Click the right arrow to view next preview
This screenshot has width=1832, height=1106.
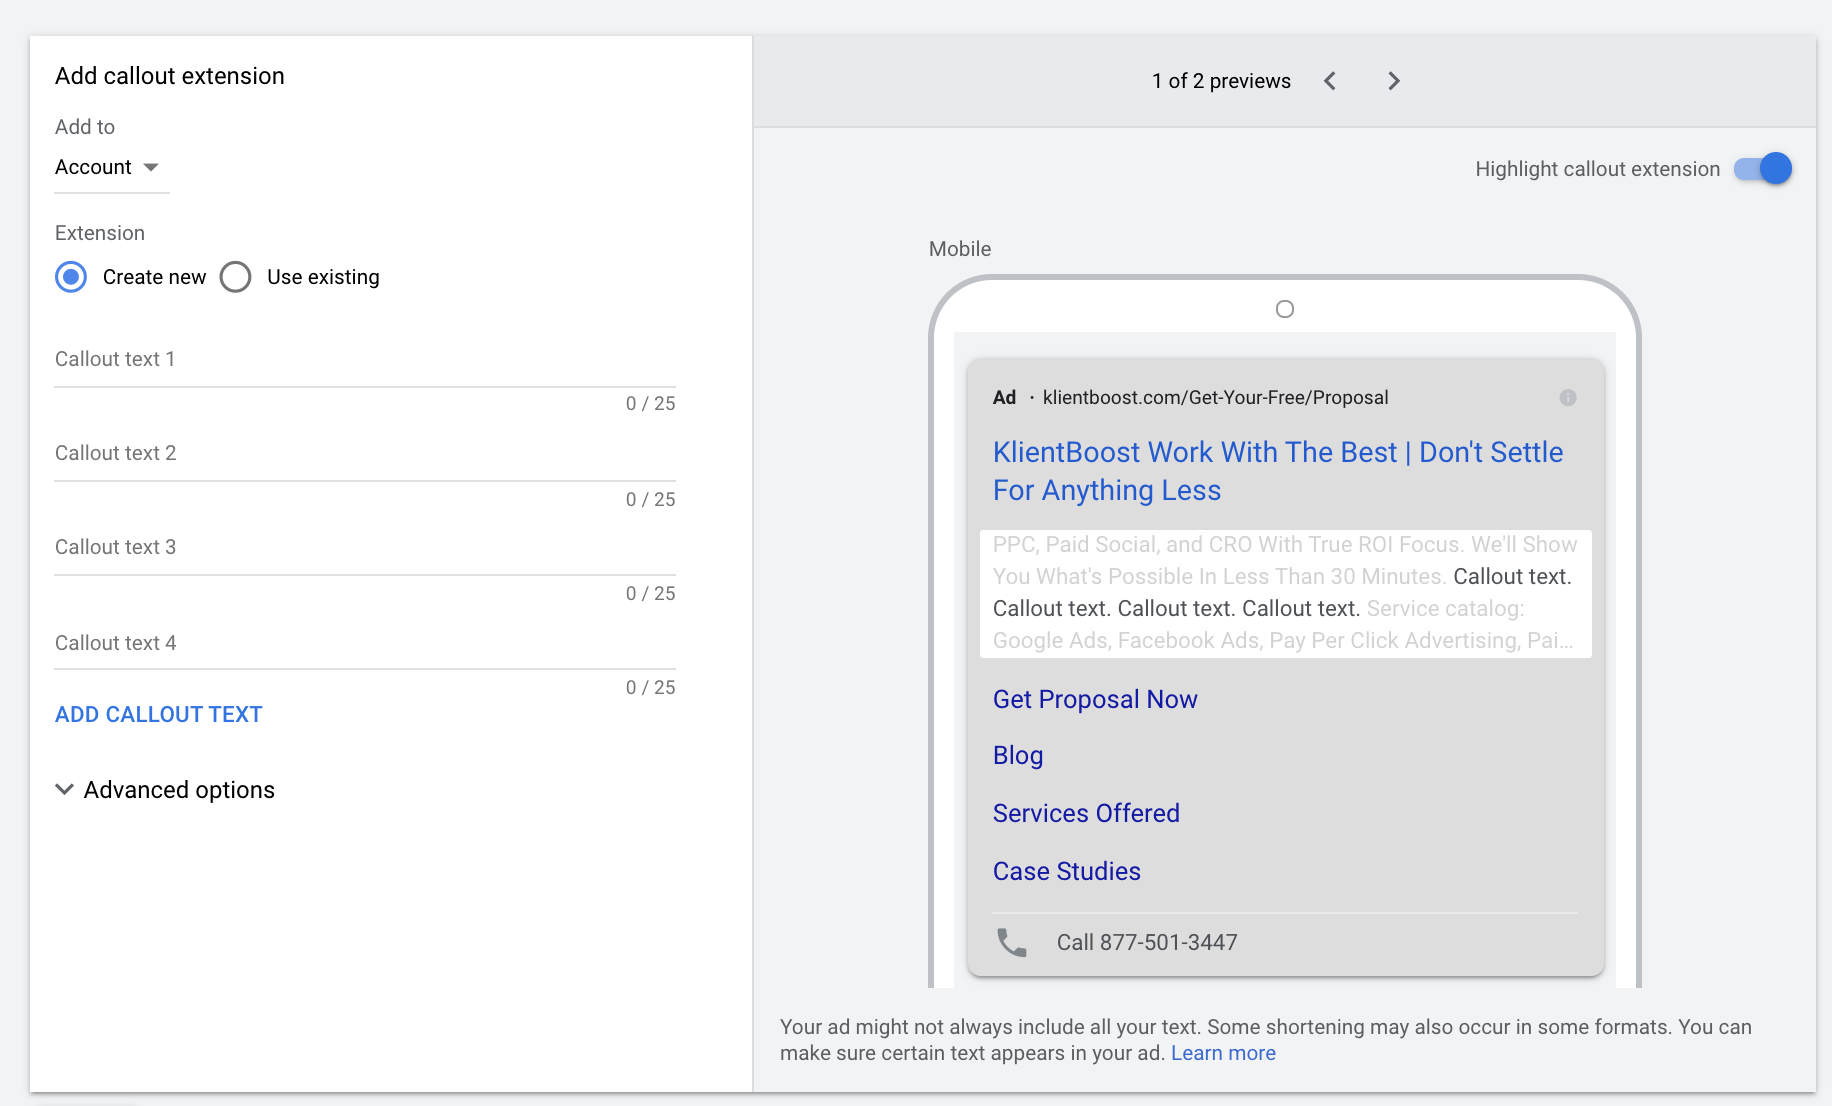click(x=1393, y=81)
